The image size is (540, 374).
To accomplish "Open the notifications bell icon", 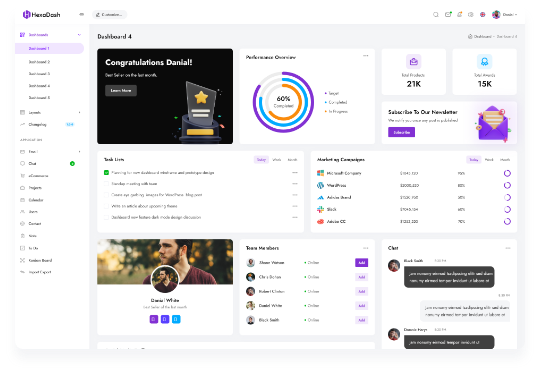I will (459, 14).
